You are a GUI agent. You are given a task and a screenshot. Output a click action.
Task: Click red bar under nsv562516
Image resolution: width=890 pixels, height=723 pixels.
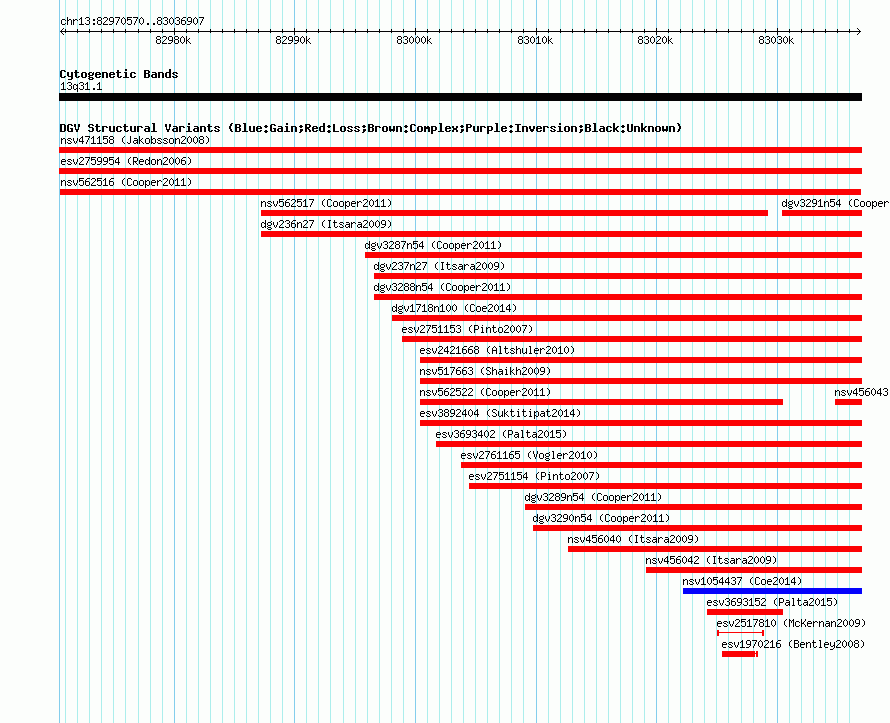[460, 192]
